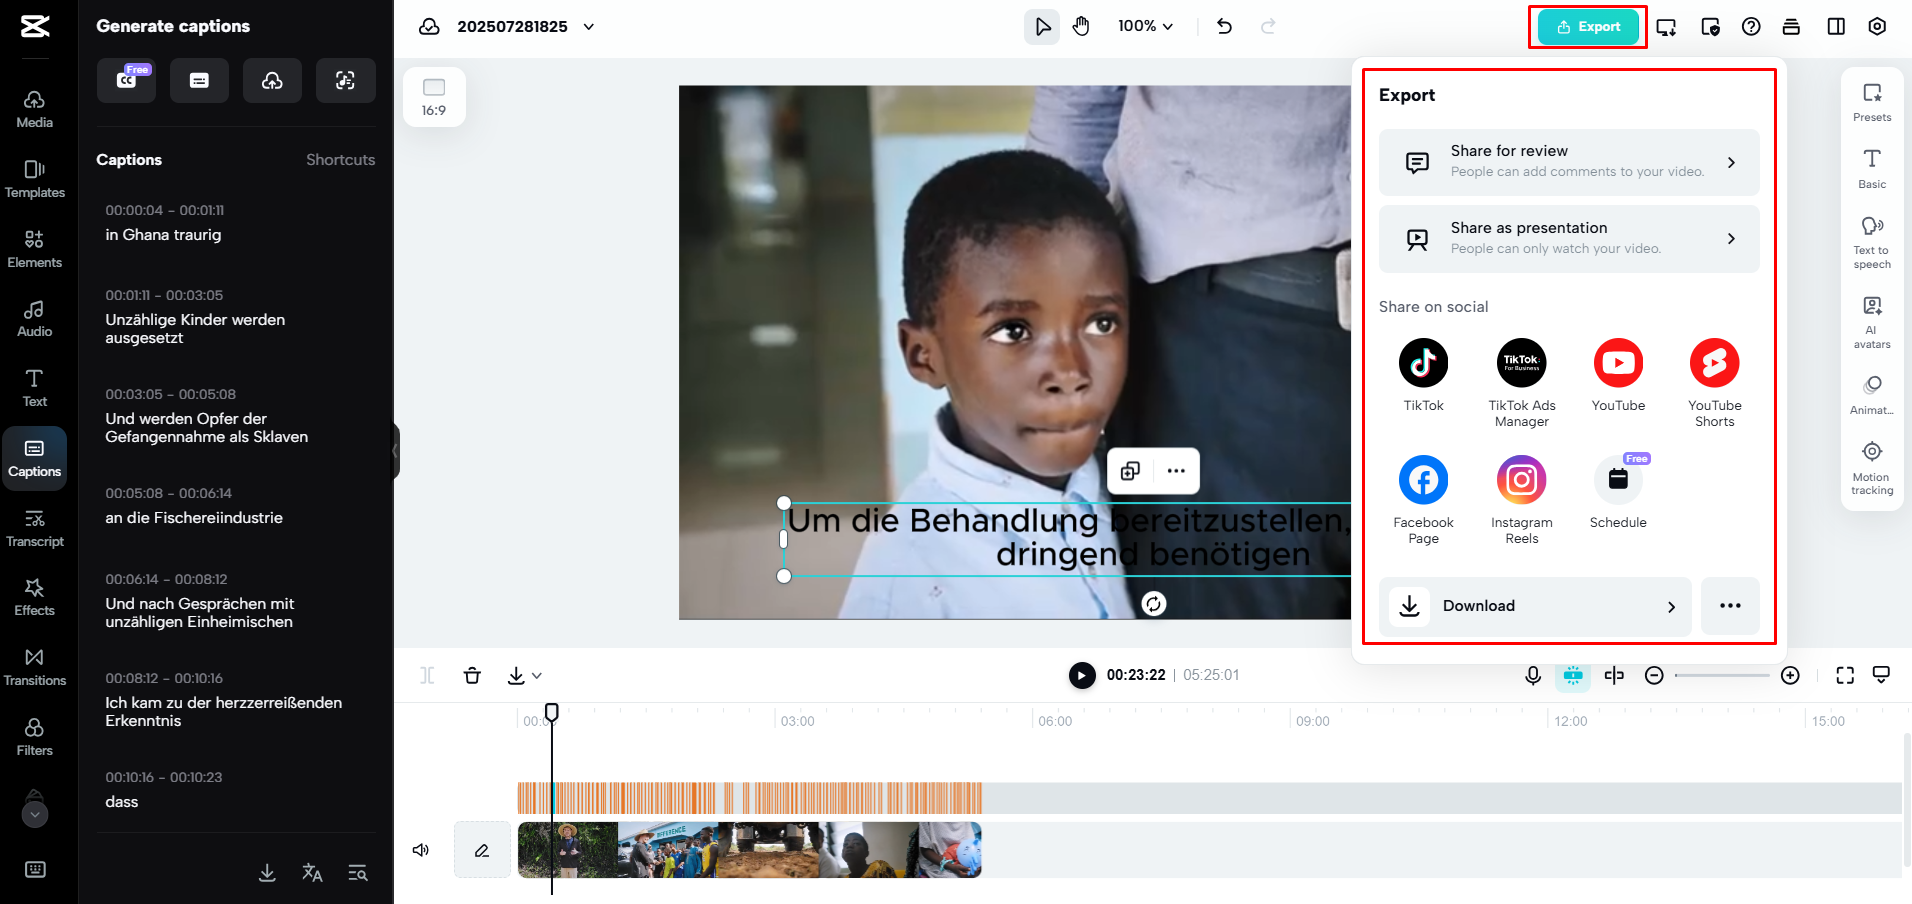
Task: Share the video to TikTok
Action: coord(1422,363)
